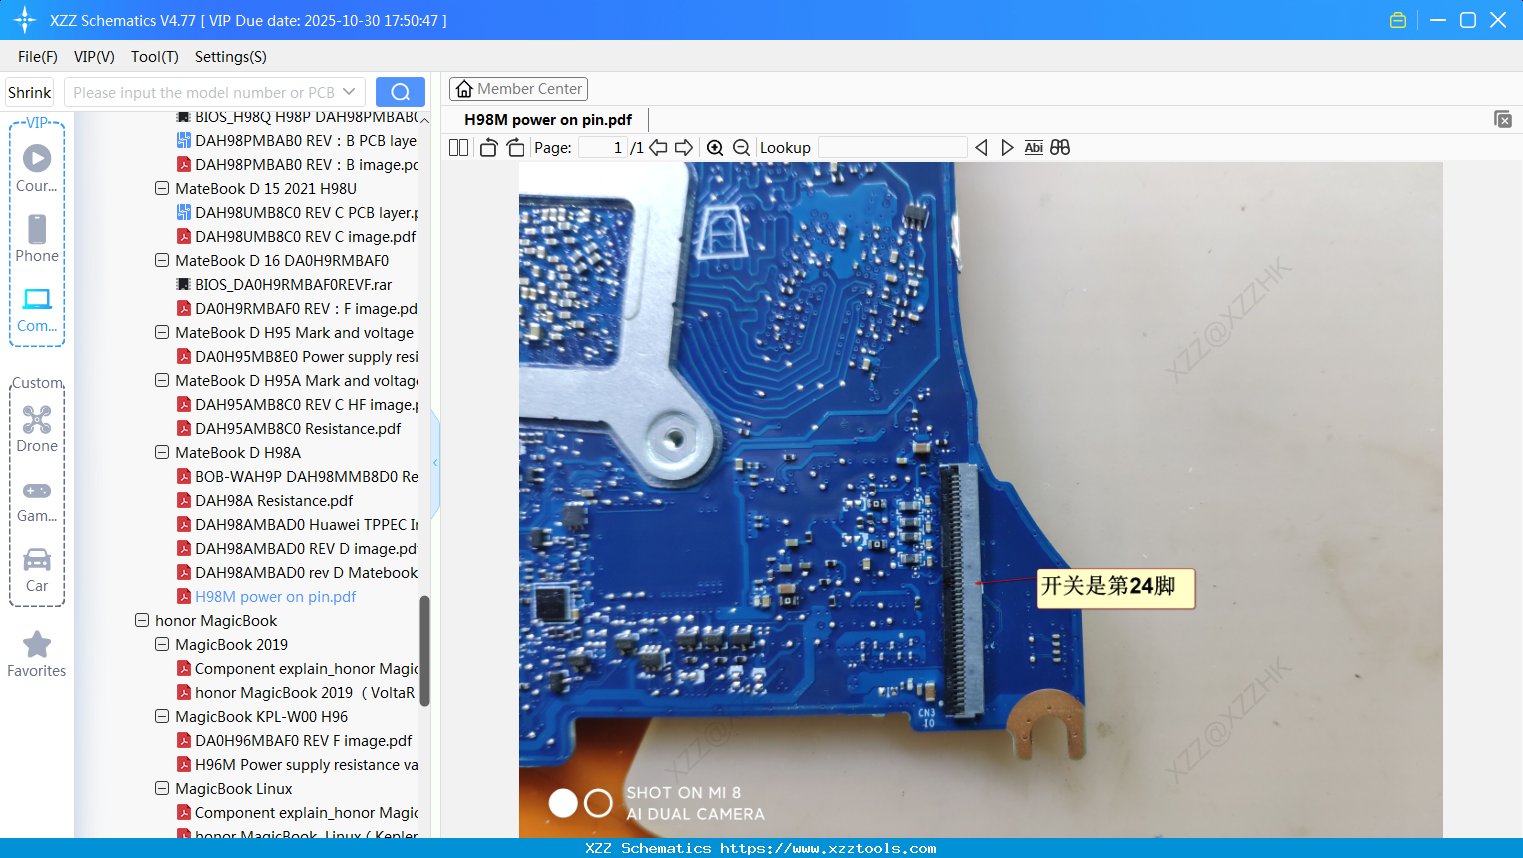Click the file tree vertical scrollbar
1523x858 pixels.
click(x=424, y=651)
